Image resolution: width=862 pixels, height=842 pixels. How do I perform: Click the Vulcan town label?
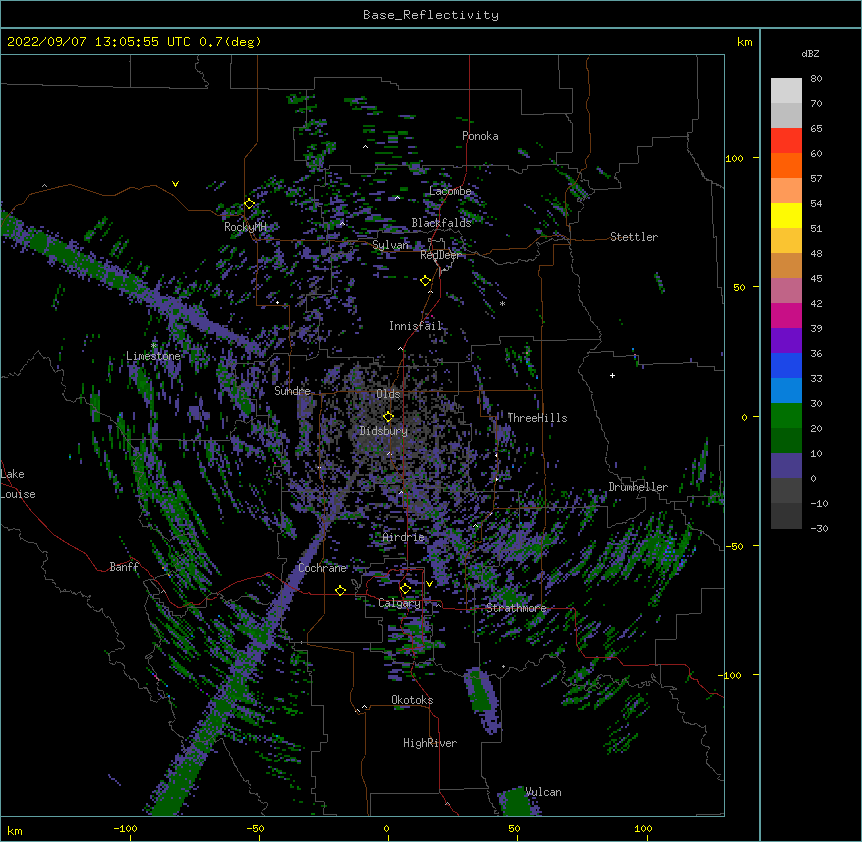(x=544, y=792)
